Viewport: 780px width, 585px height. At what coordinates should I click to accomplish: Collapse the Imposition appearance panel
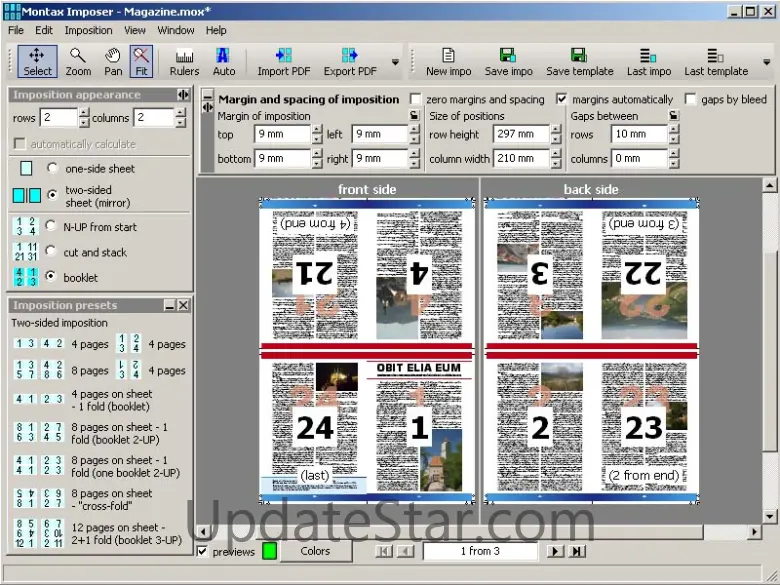183,95
